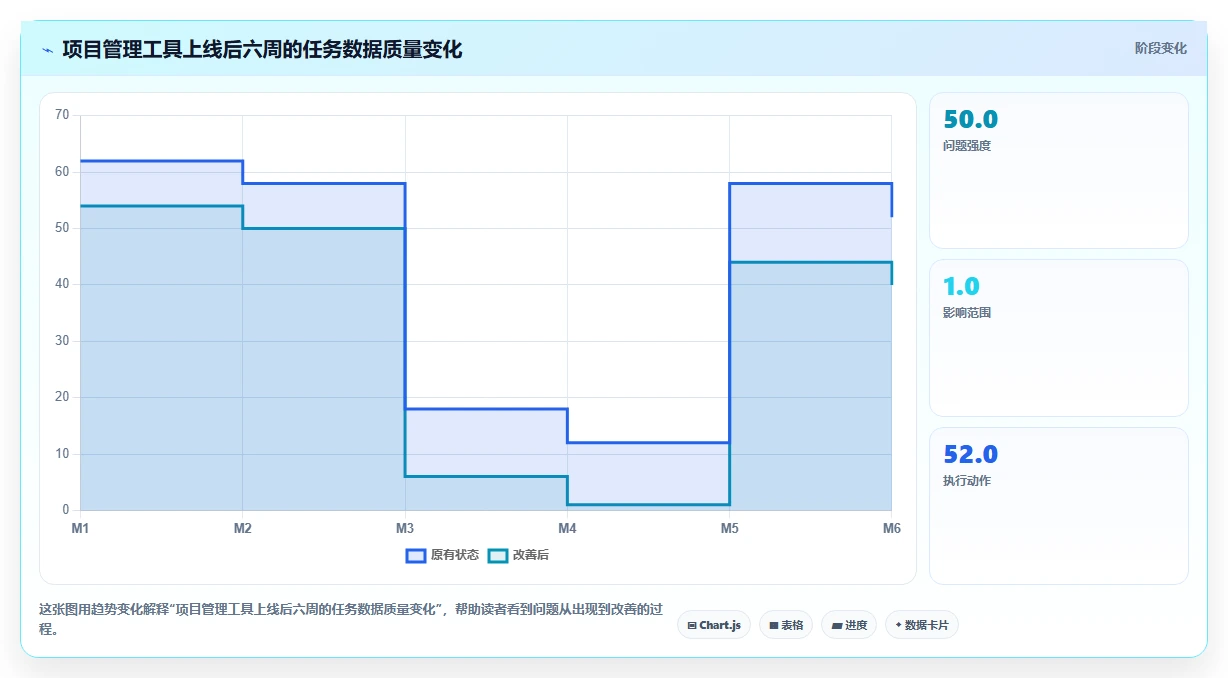Click the icon inside the 数据卡片 chip

click(x=898, y=625)
